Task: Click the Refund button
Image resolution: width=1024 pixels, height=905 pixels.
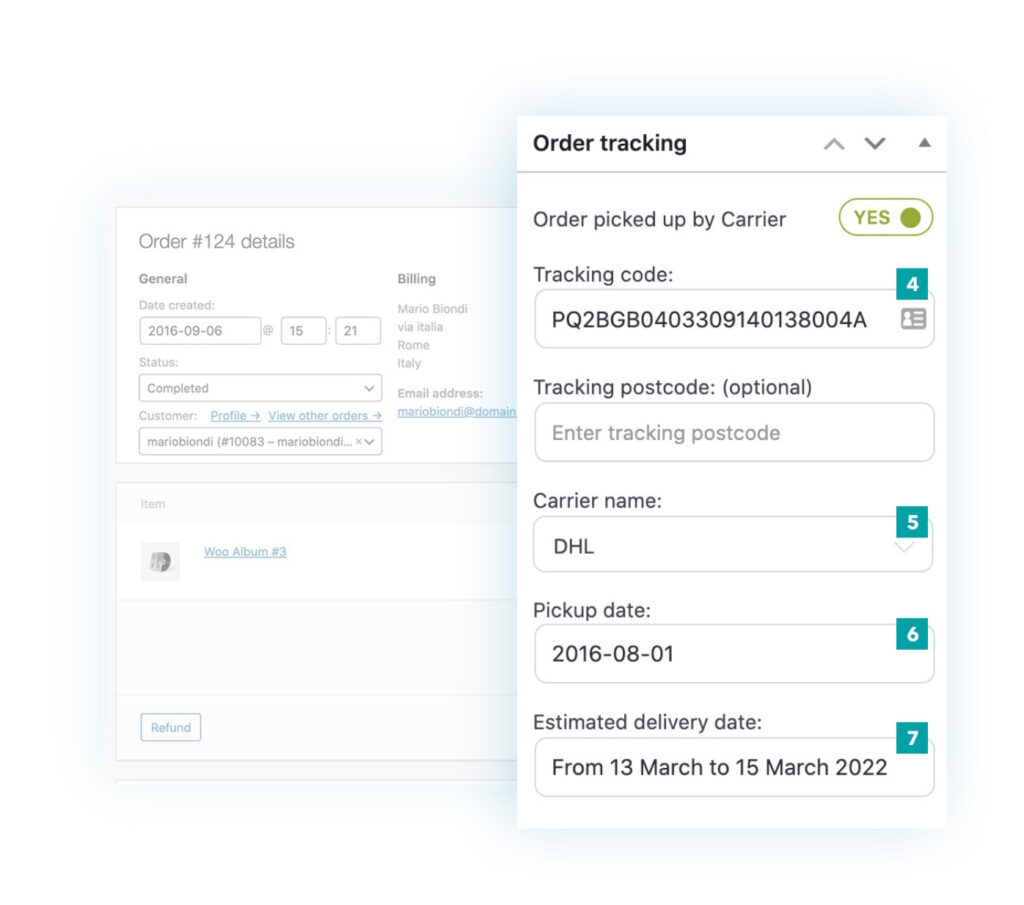Action: click(170, 728)
